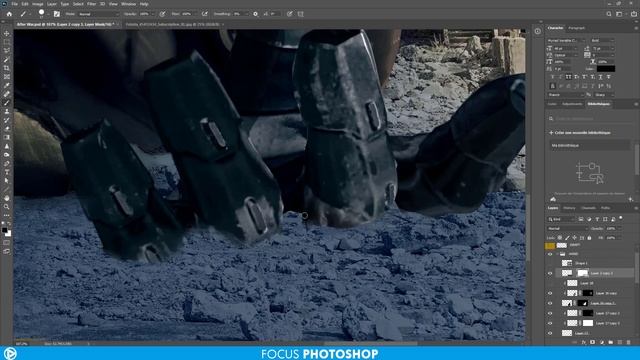Click yellow color-tagged layer swatch
The width and height of the screenshot is (640, 360).
550,245
